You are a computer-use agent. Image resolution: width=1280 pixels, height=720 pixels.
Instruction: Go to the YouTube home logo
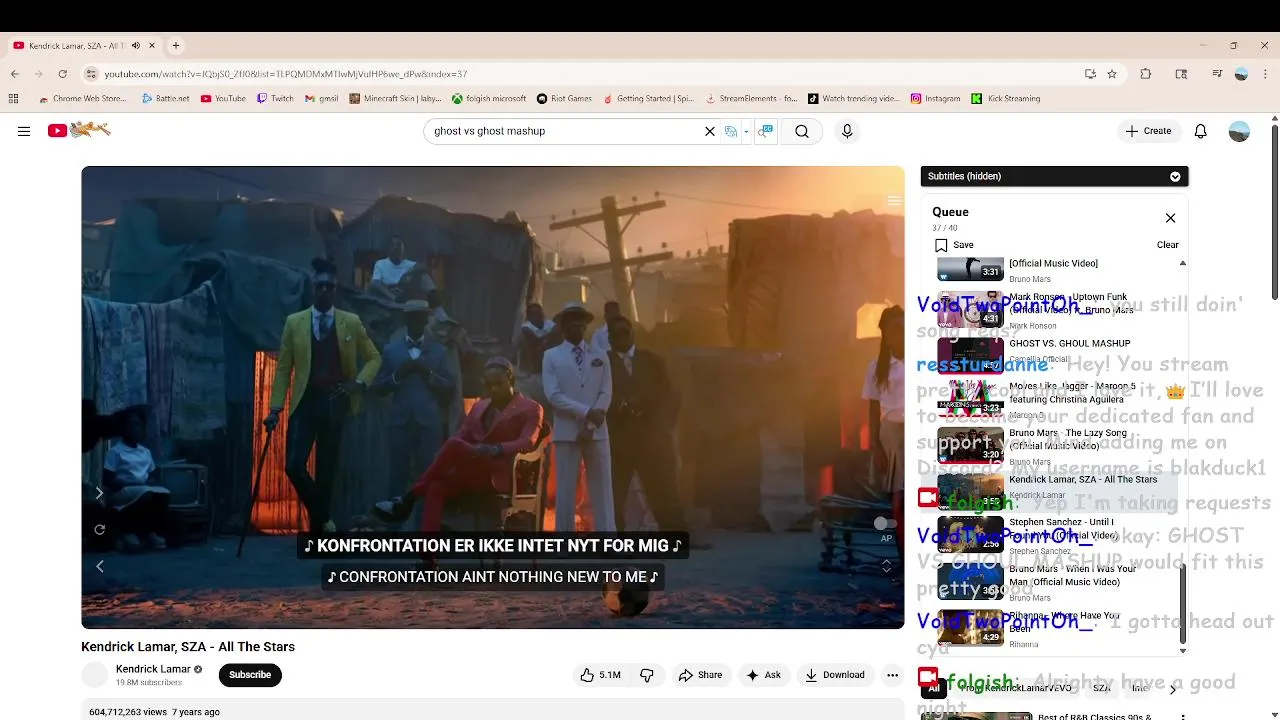[79, 130]
